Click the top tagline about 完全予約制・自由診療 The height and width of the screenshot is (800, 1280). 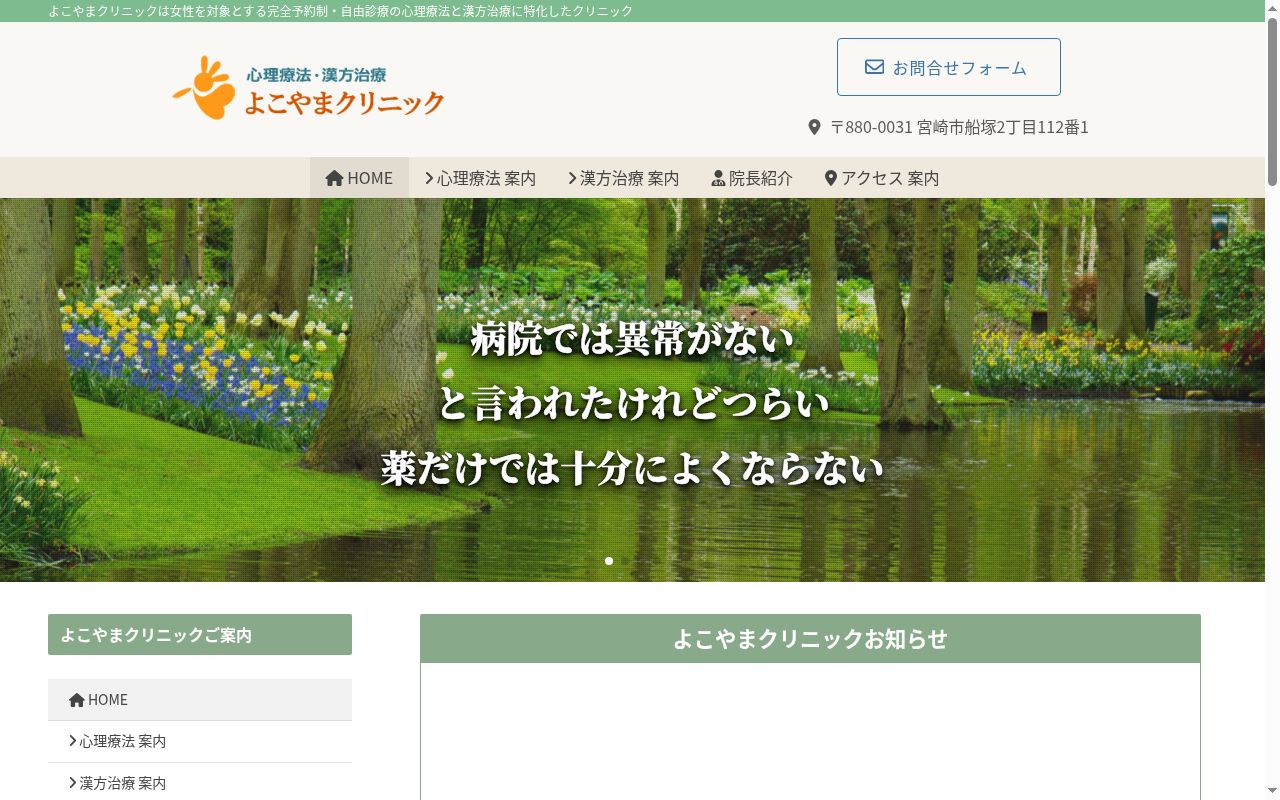(x=341, y=11)
